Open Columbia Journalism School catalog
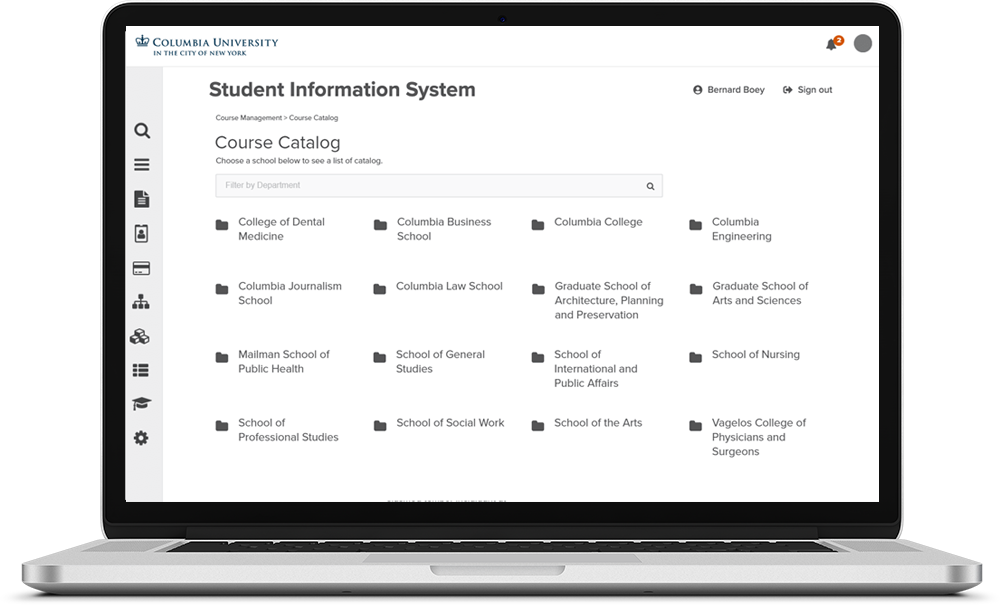The height and width of the screenshot is (605, 1000). (x=290, y=293)
